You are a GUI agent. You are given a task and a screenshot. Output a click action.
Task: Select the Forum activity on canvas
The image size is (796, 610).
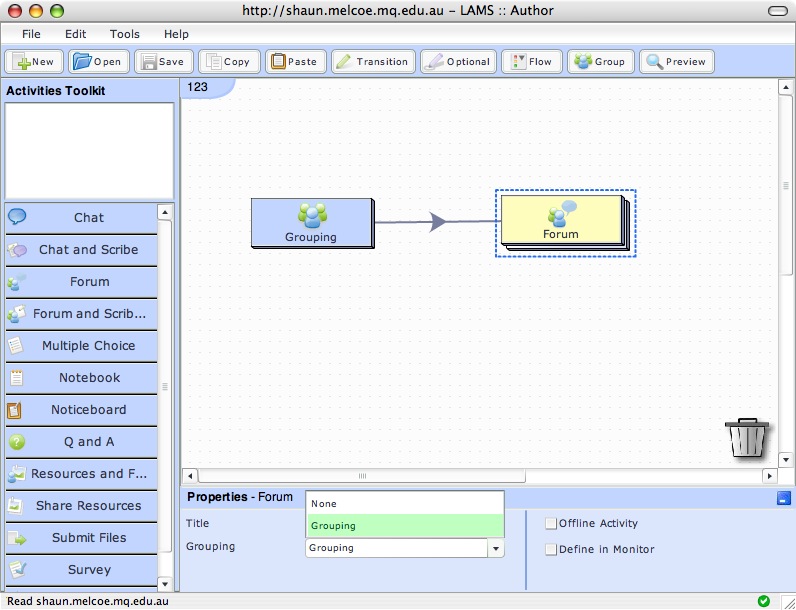(561, 221)
